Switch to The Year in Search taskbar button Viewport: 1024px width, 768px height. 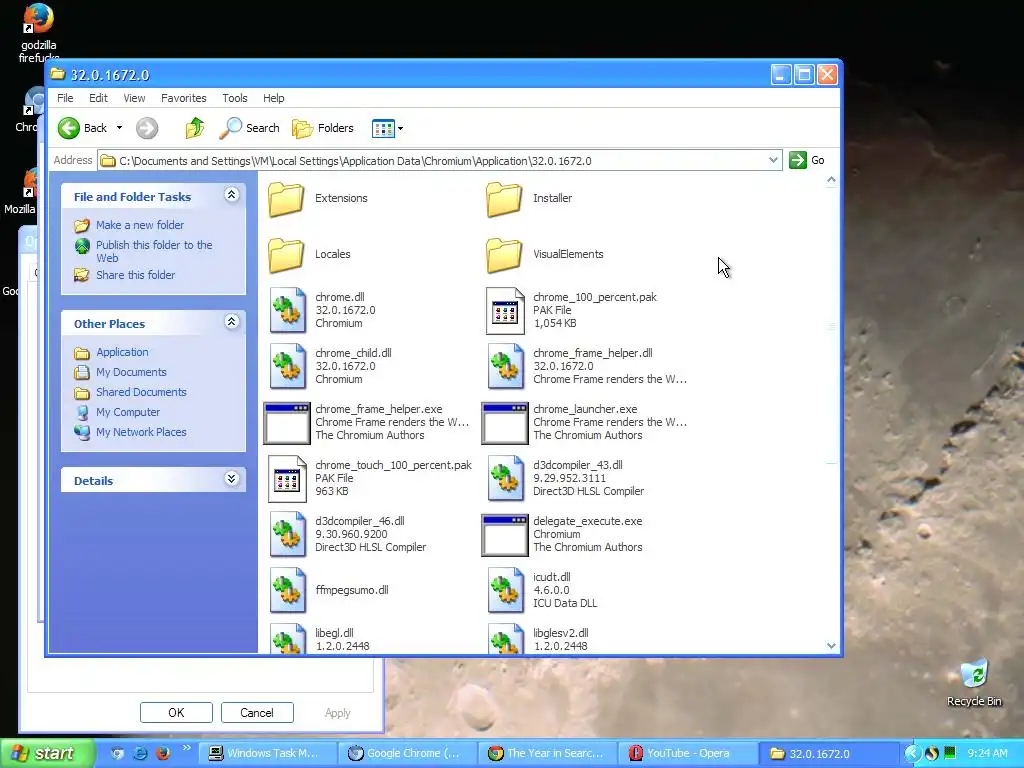click(x=547, y=753)
